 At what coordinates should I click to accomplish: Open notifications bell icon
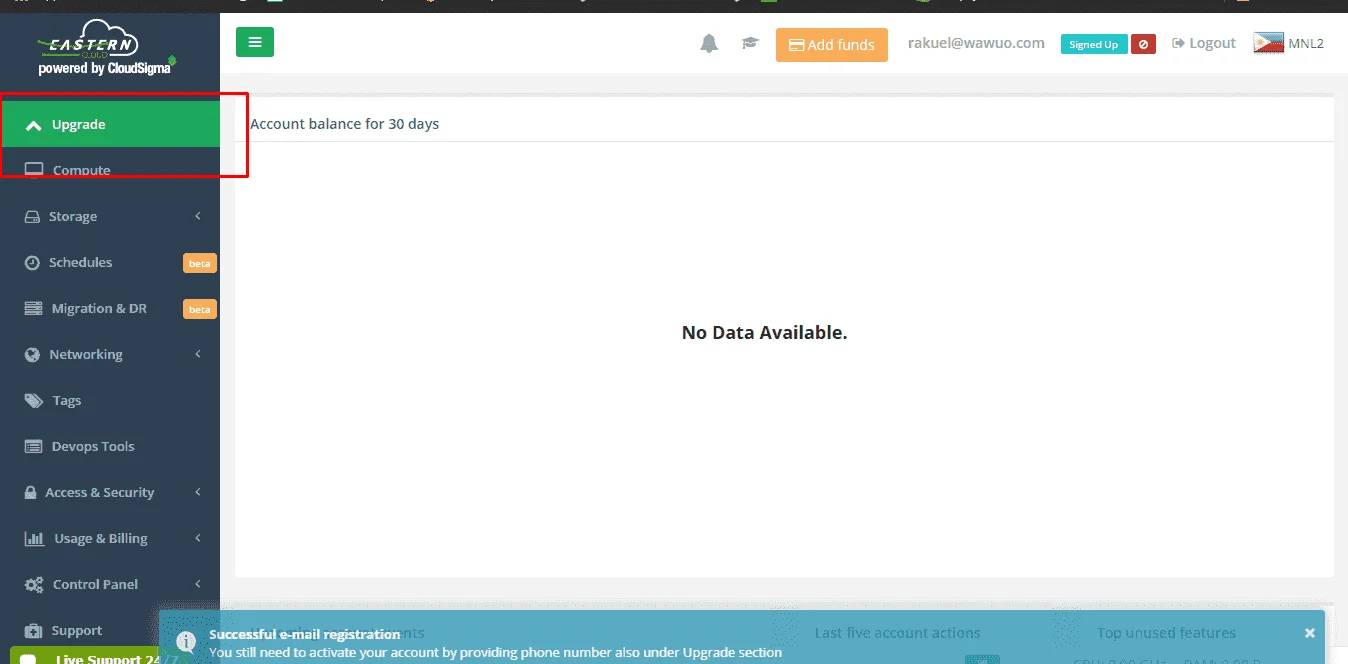coord(709,43)
